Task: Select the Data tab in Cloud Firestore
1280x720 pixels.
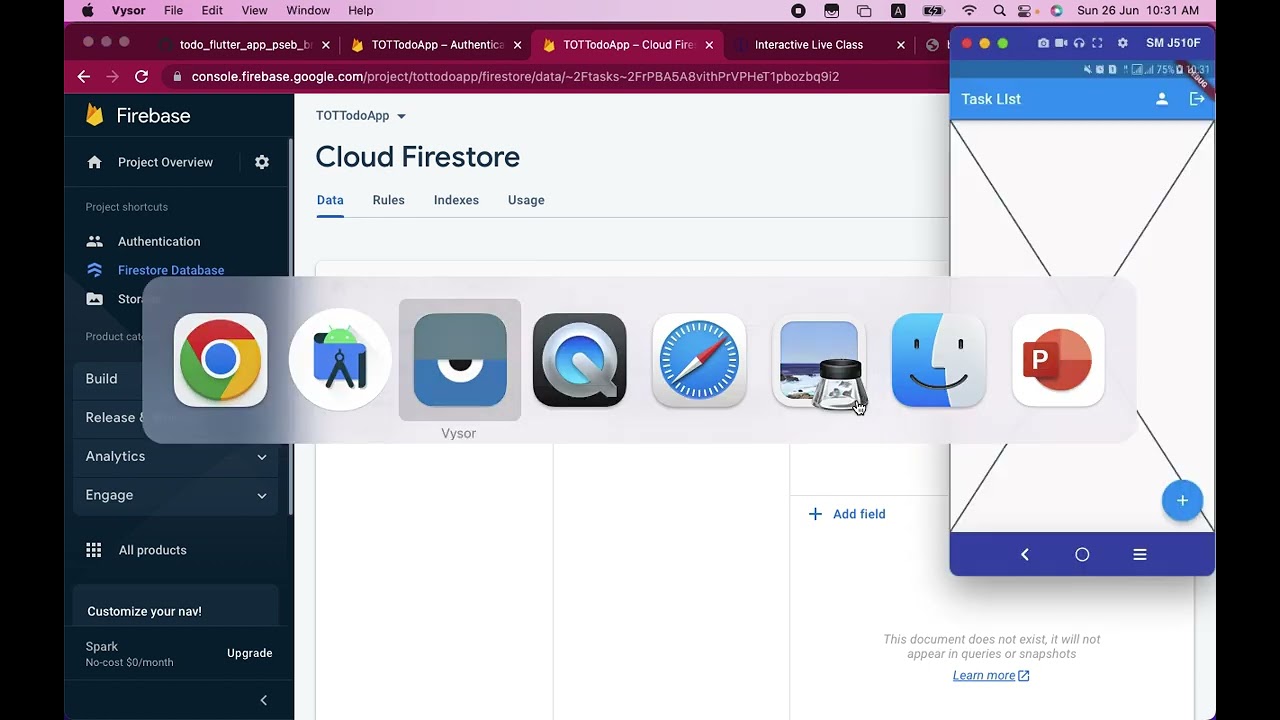Action: tap(330, 200)
